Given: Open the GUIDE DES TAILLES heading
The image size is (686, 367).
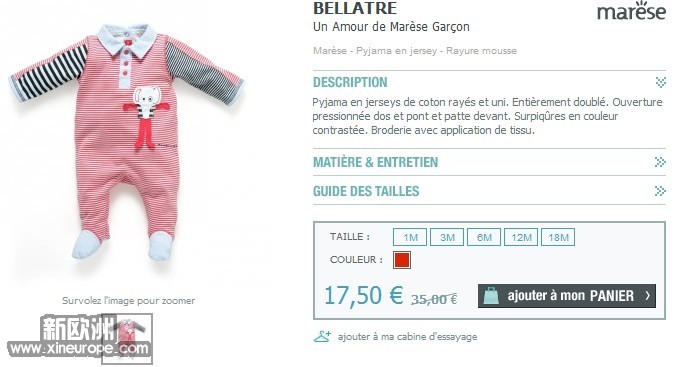Looking at the screenshot, I should point(366,191).
